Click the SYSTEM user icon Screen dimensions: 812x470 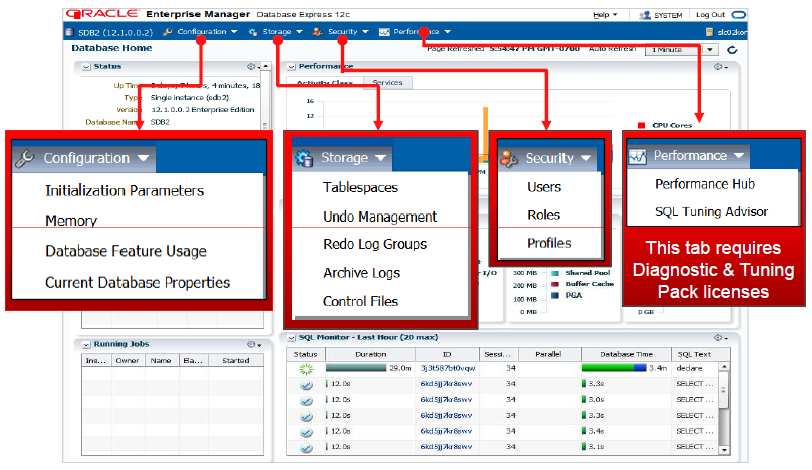pos(645,15)
